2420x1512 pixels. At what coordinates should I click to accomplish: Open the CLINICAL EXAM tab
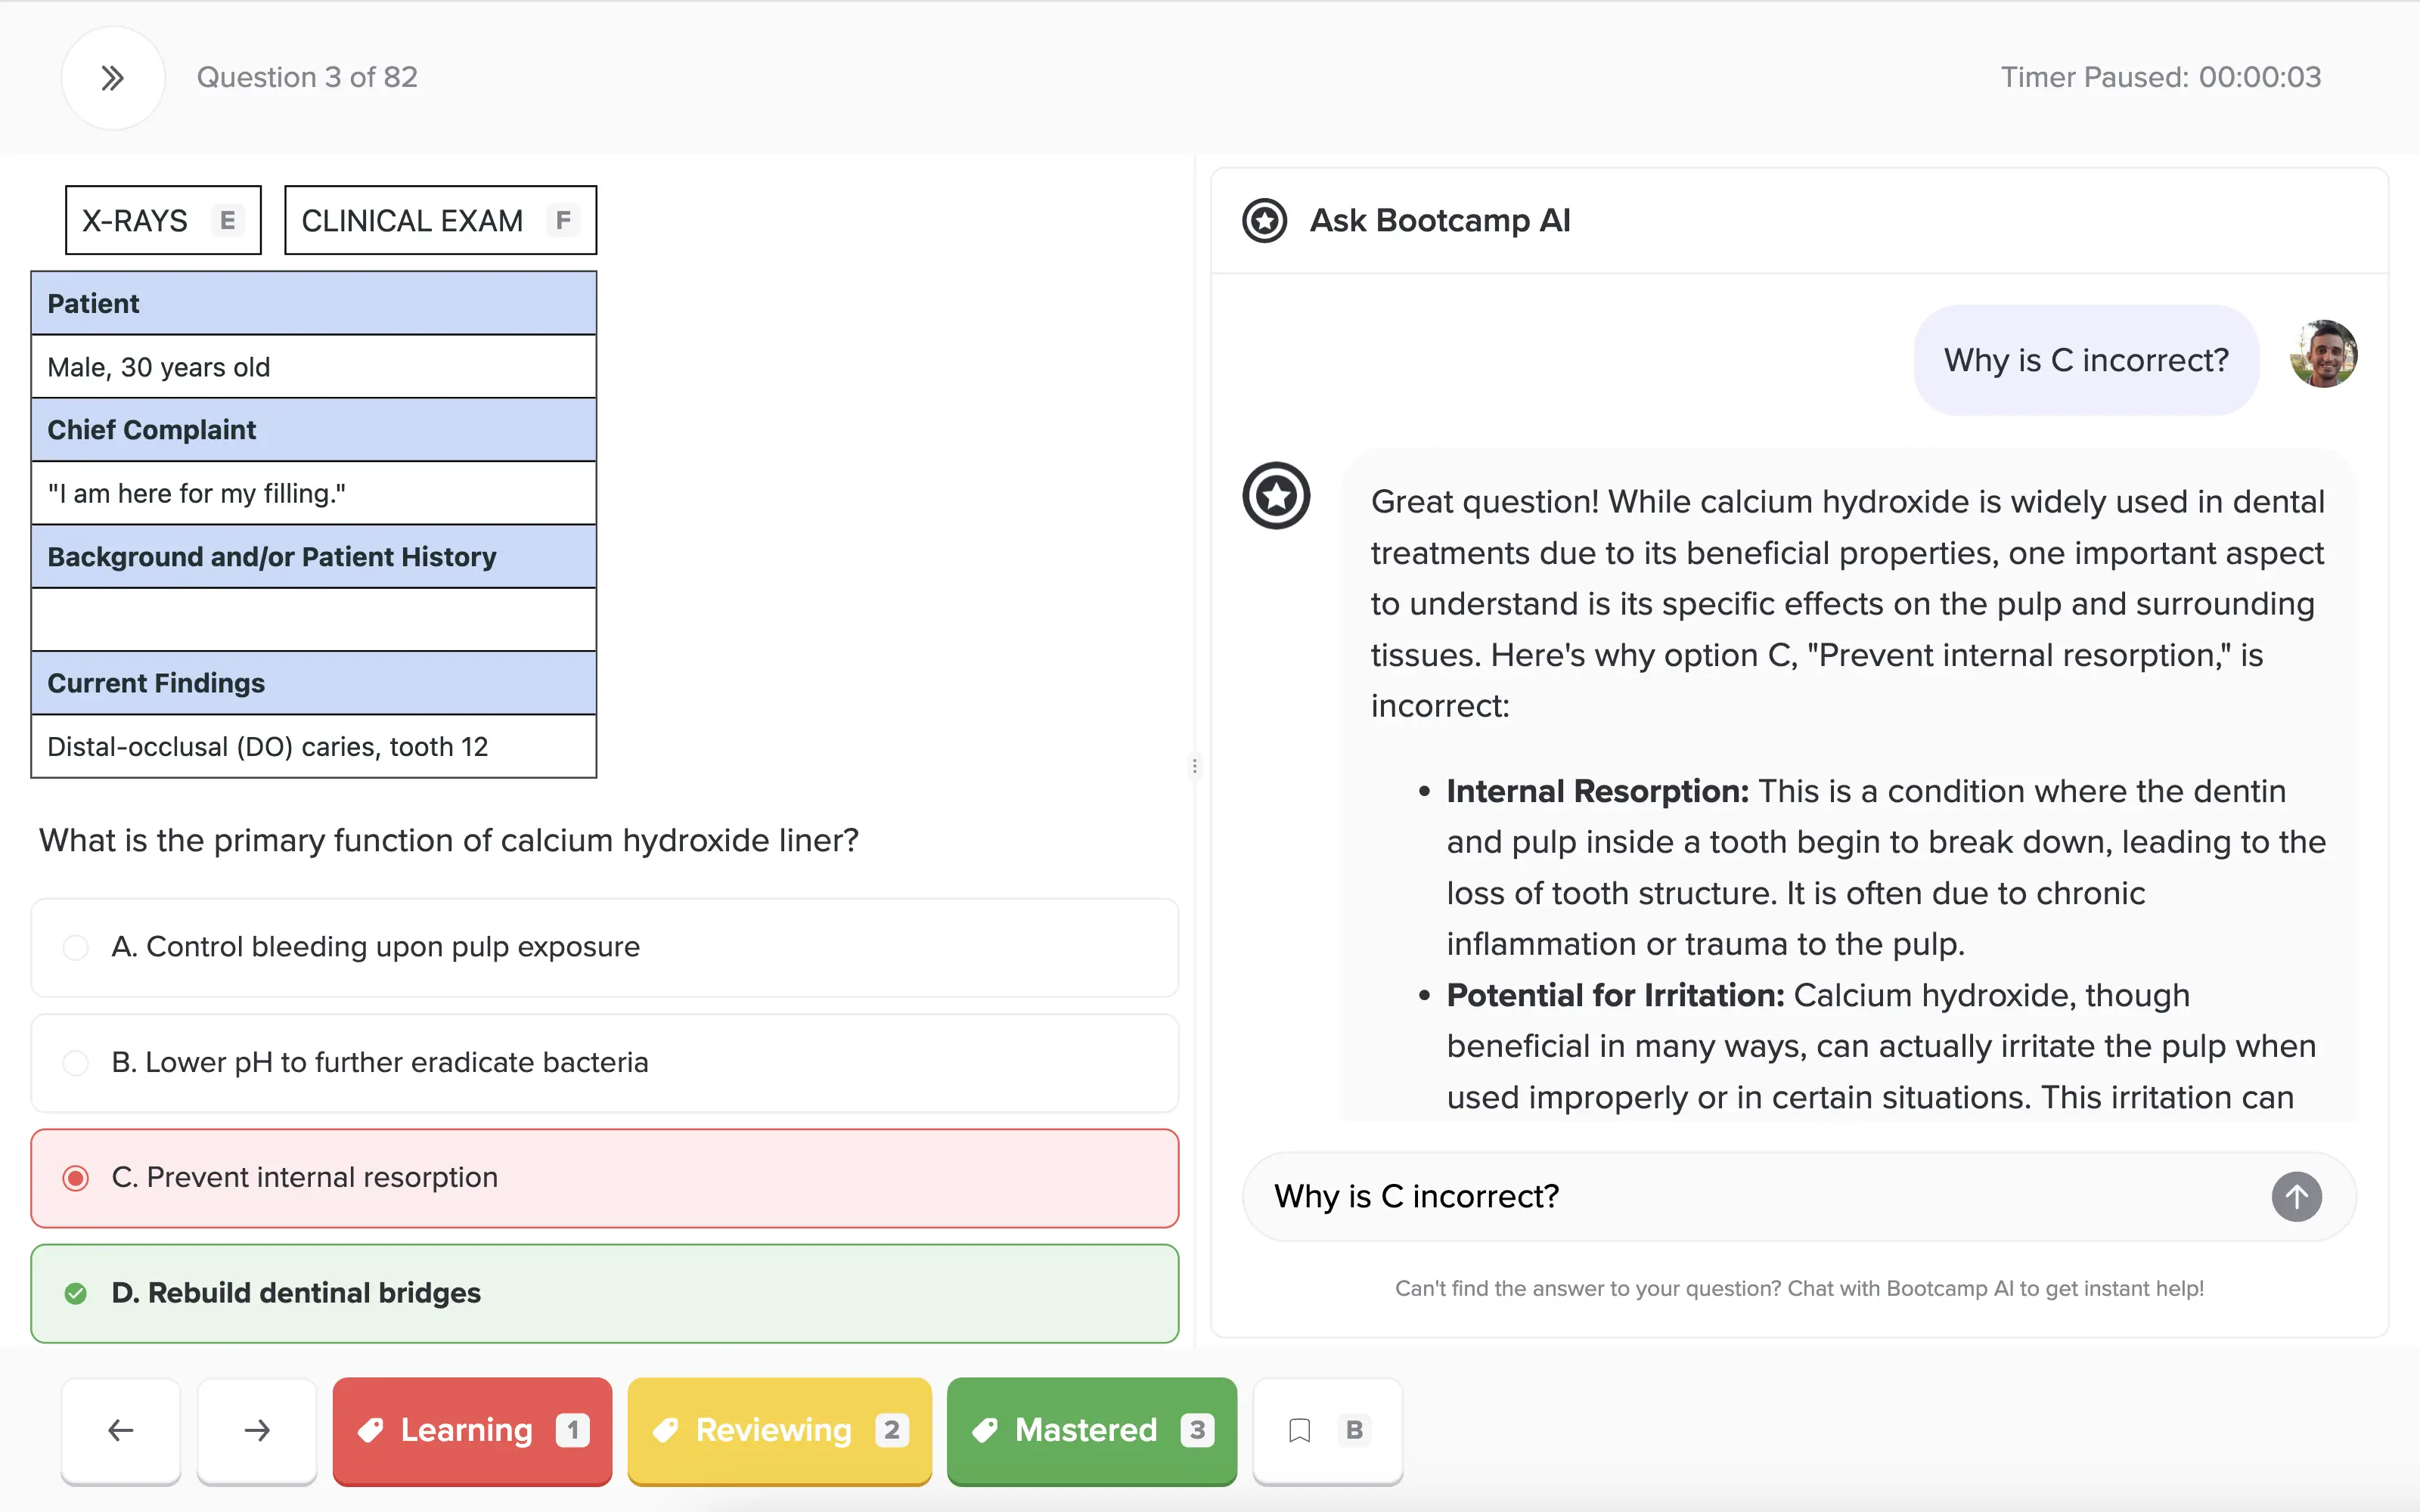tap(440, 220)
